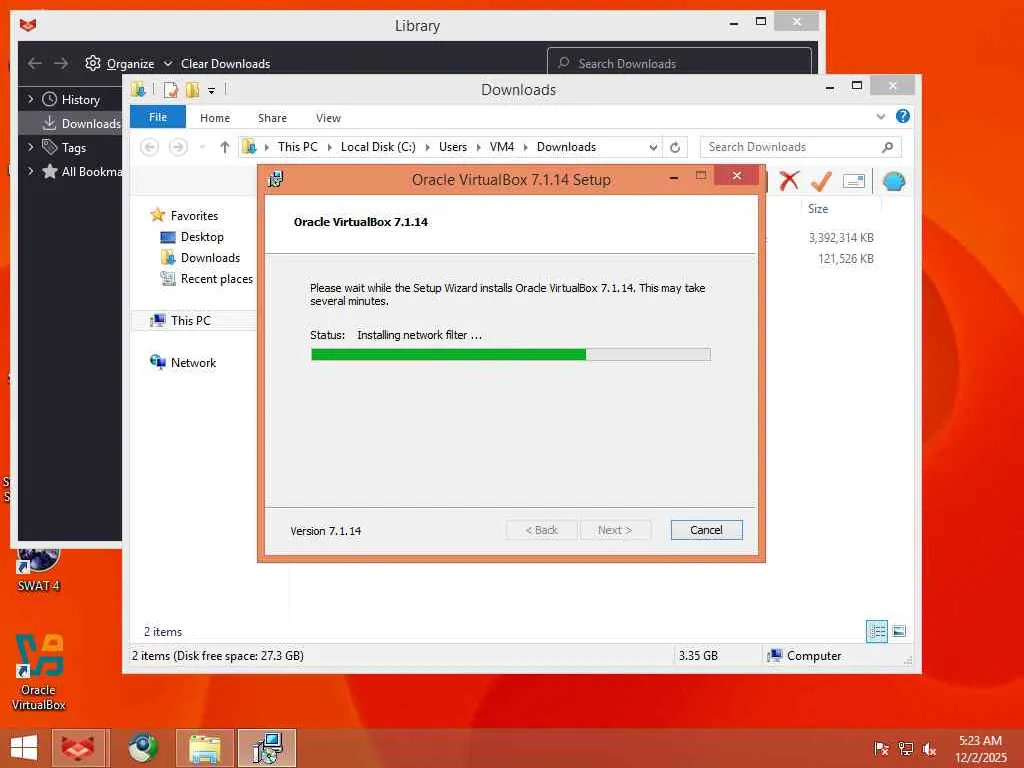Select Downloads in the Library sidebar

[71, 123]
